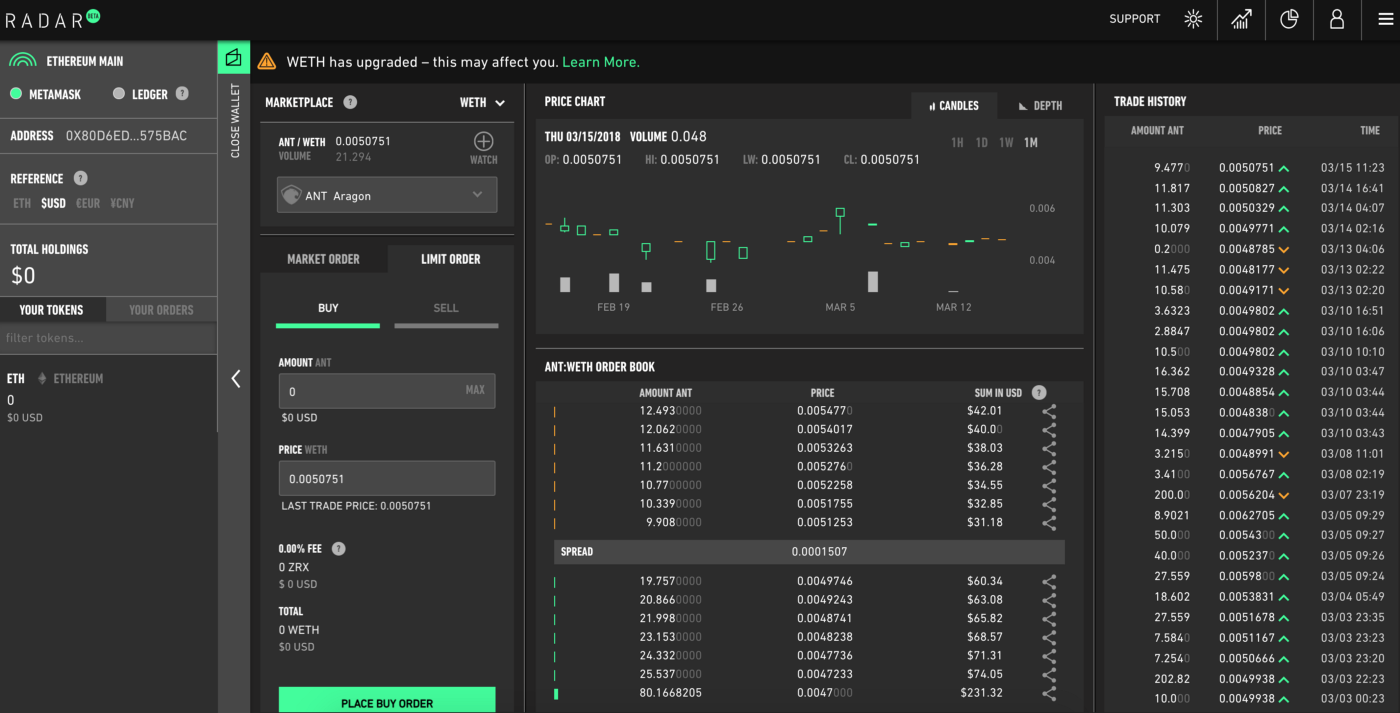Image resolution: width=1400 pixels, height=713 pixels.
Task: Click the Close Wallet vertical tab
Action: point(235,120)
